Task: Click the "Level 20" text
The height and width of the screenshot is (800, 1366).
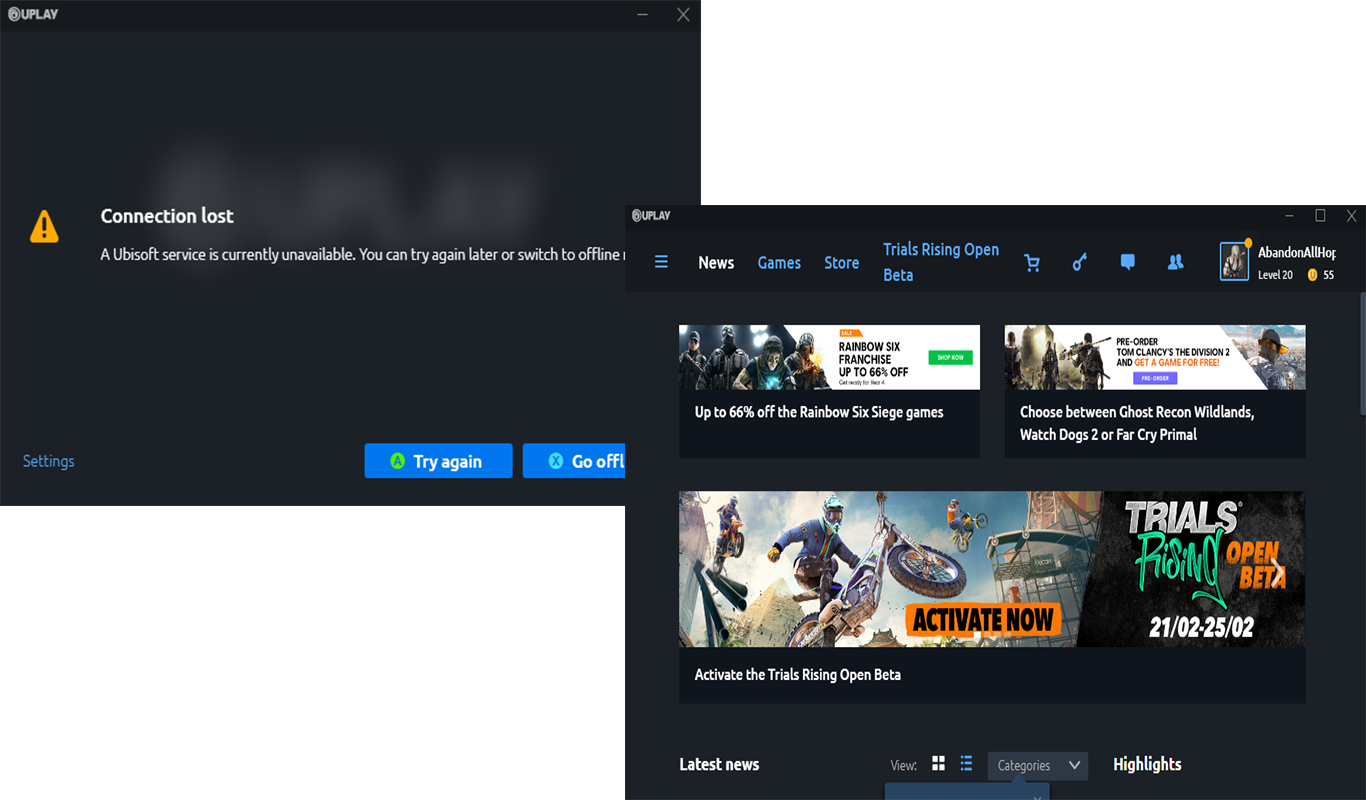Action: pos(1275,275)
